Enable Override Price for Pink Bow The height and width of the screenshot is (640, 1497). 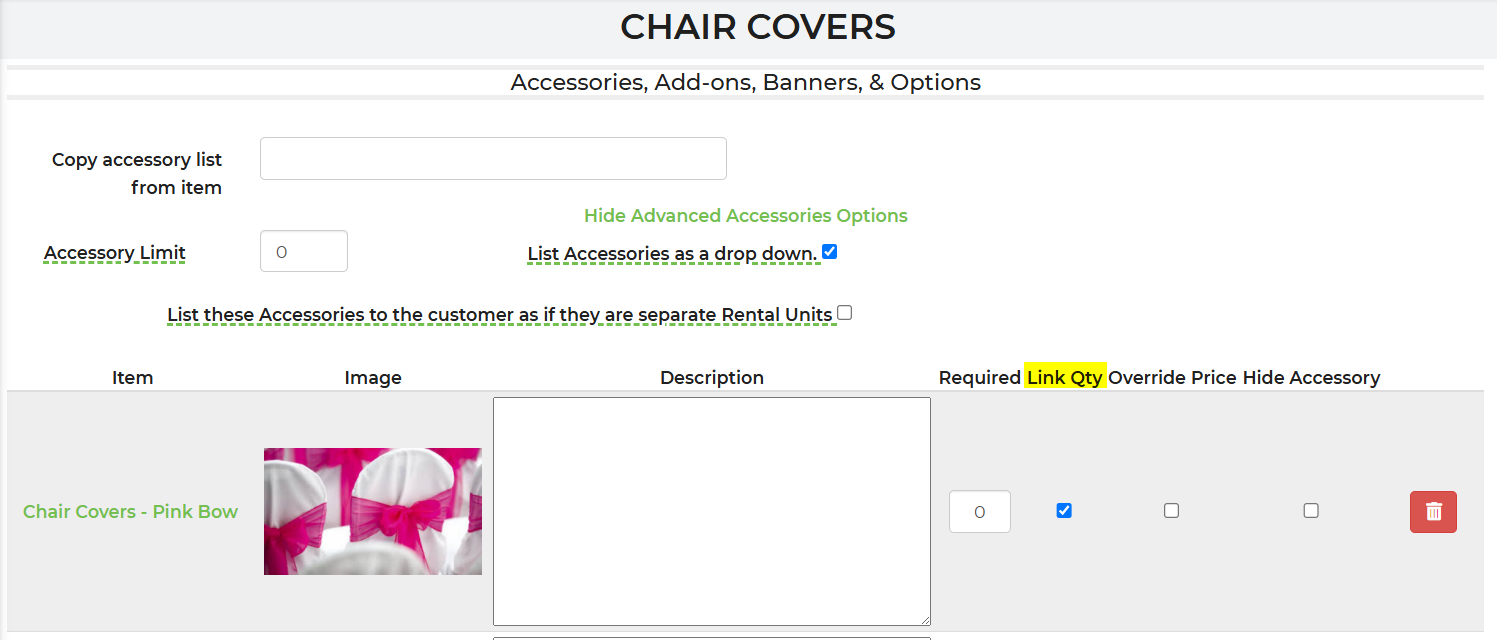[1171, 510]
